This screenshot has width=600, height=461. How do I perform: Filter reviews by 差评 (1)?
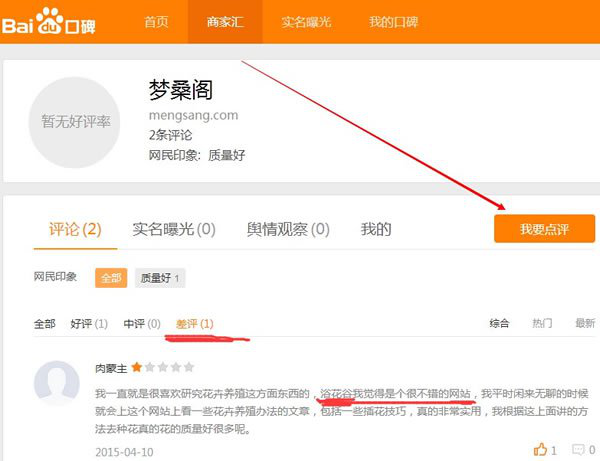tap(194, 324)
